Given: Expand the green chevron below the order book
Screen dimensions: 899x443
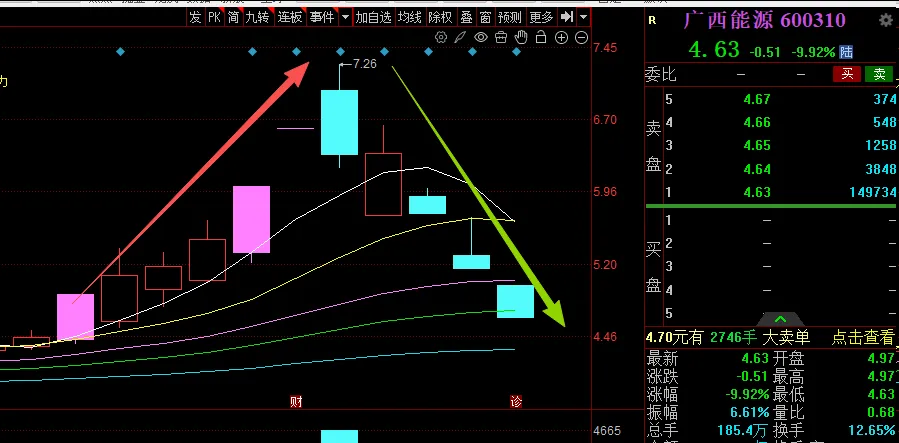Looking at the screenshot, I should point(780,319).
